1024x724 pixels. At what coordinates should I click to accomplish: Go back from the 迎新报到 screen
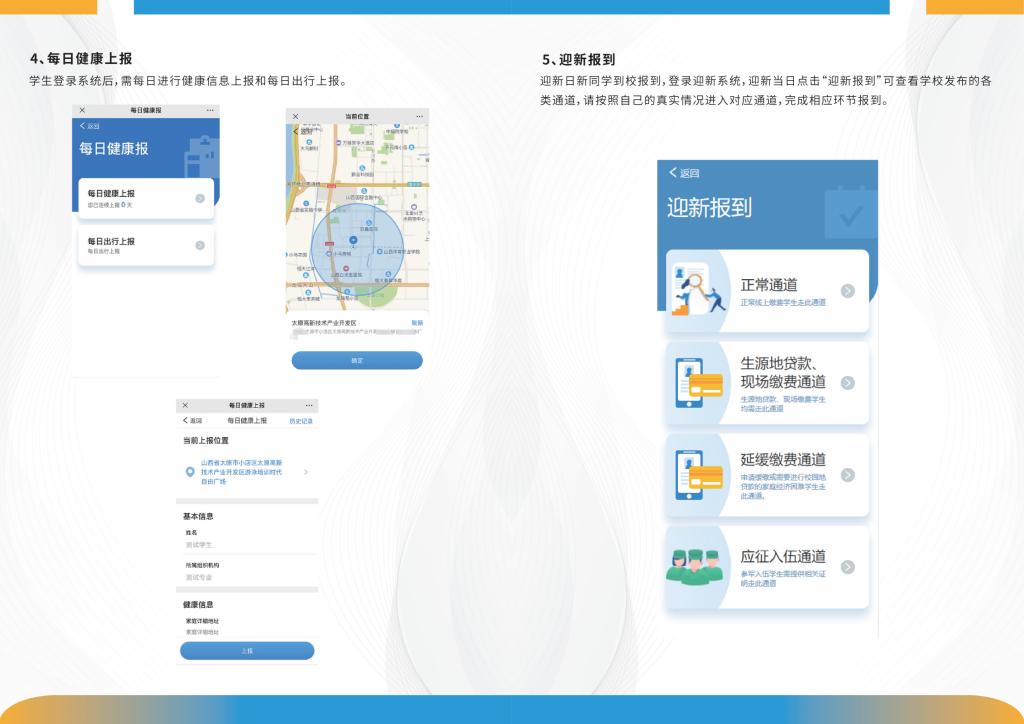[685, 173]
